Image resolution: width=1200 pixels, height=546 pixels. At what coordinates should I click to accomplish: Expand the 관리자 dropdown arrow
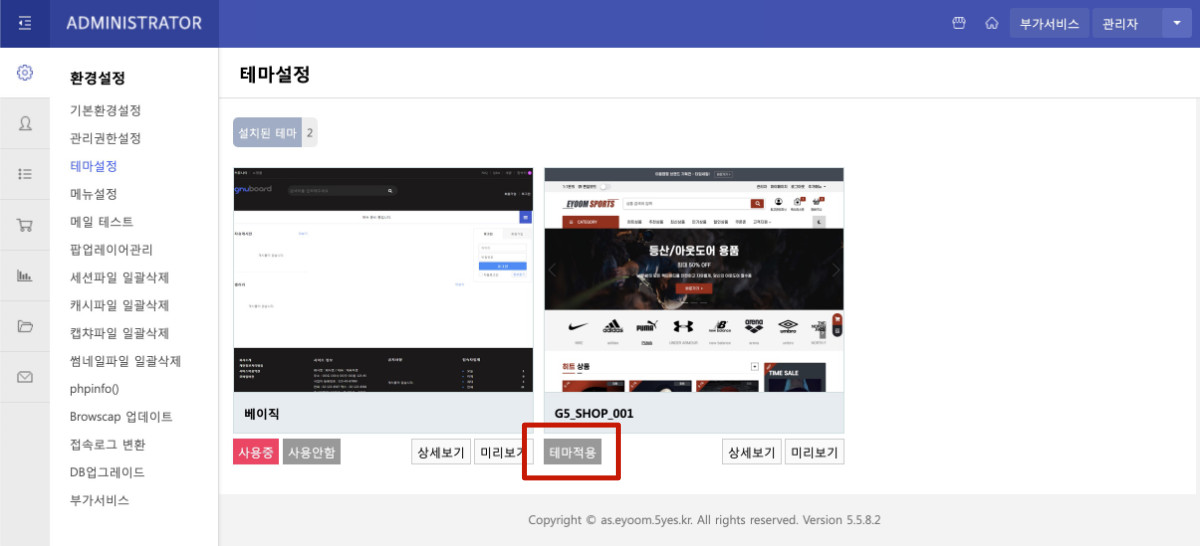click(x=1176, y=23)
